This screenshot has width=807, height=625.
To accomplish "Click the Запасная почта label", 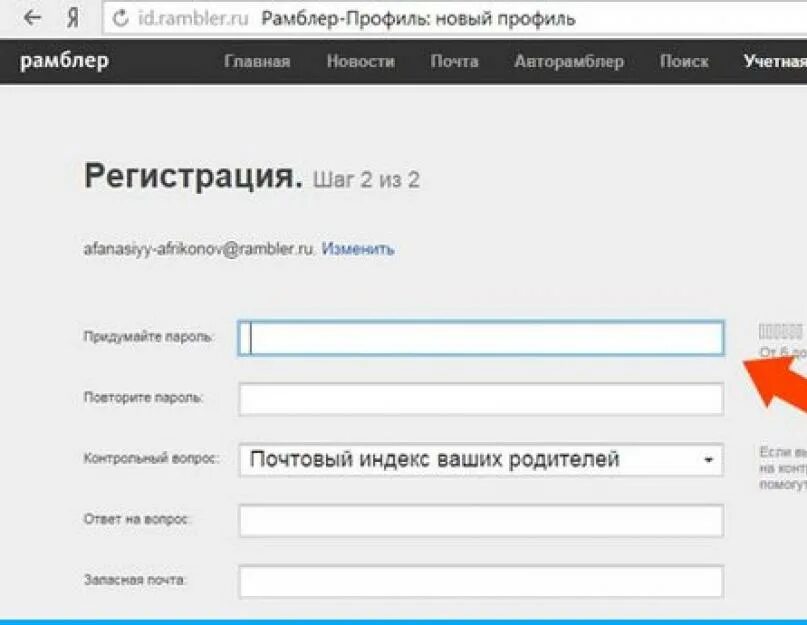I will click(x=134, y=580).
